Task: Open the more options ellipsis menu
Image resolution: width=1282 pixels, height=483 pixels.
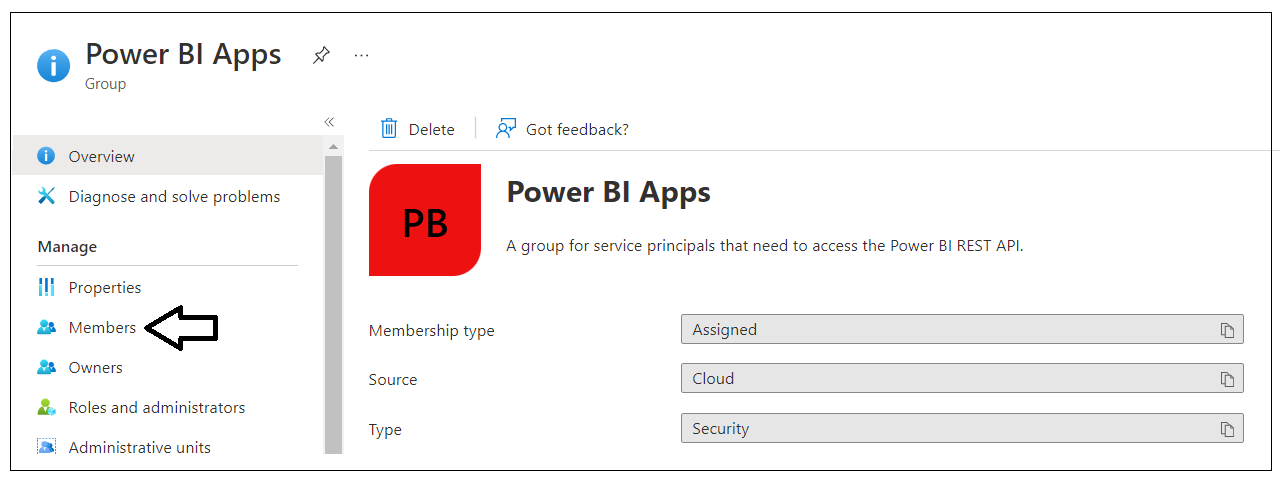Action: pyautogui.click(x=362, y=55)
